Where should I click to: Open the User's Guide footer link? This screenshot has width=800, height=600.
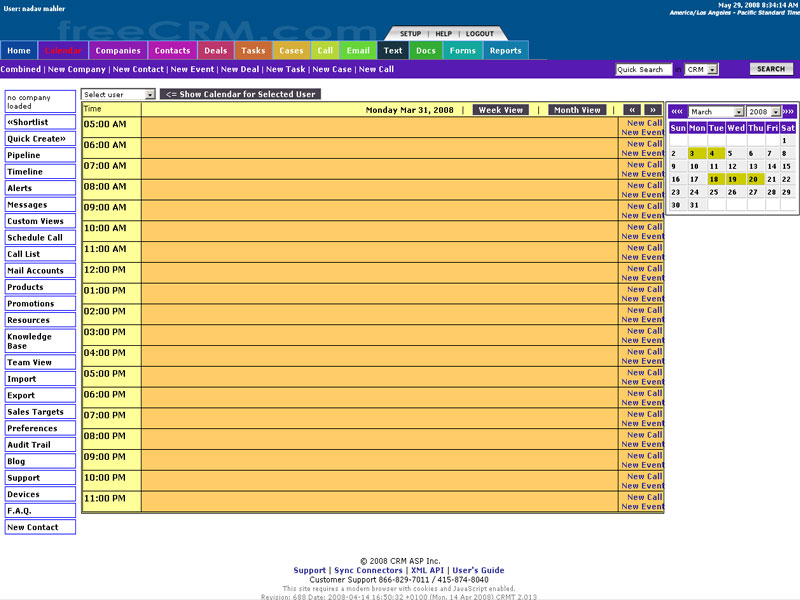(478, 570)
